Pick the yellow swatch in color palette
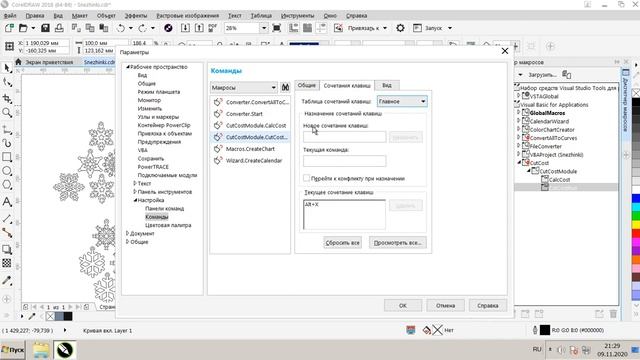 click(636, 224)
